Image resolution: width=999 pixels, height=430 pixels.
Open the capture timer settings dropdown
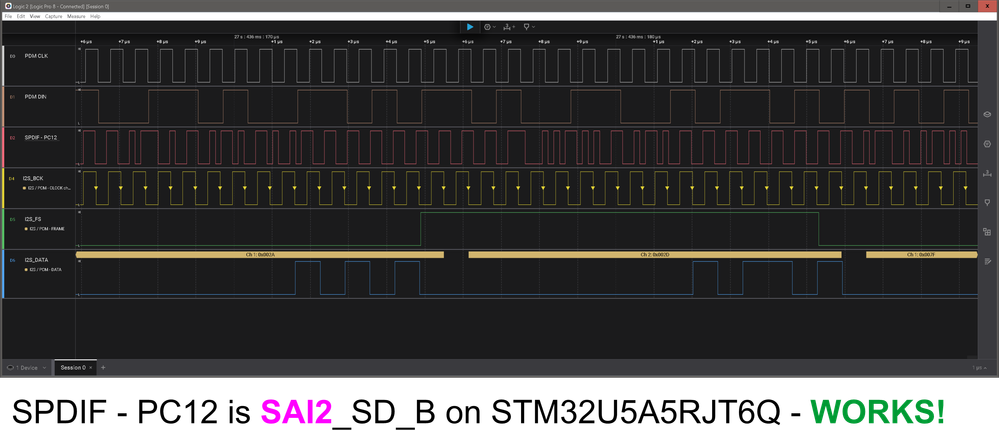point(489,27)
